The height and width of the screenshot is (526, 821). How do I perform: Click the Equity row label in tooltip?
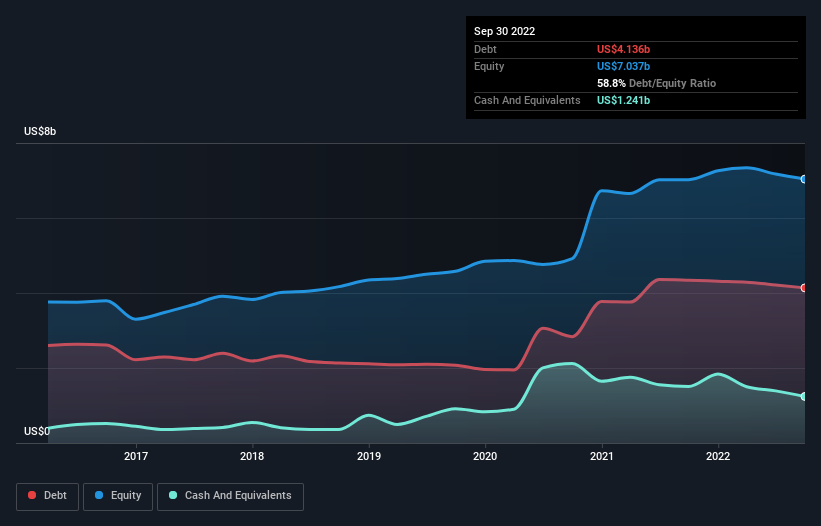[489, 66]
